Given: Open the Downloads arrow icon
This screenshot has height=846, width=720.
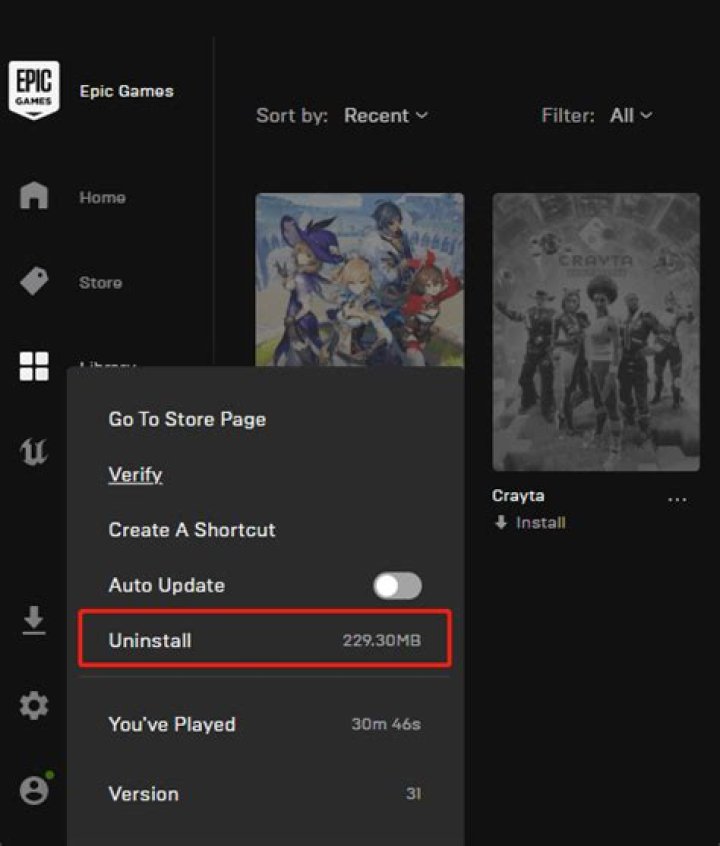Looking at the screenshot, I should pyautogui.click(x=34, y=621).
